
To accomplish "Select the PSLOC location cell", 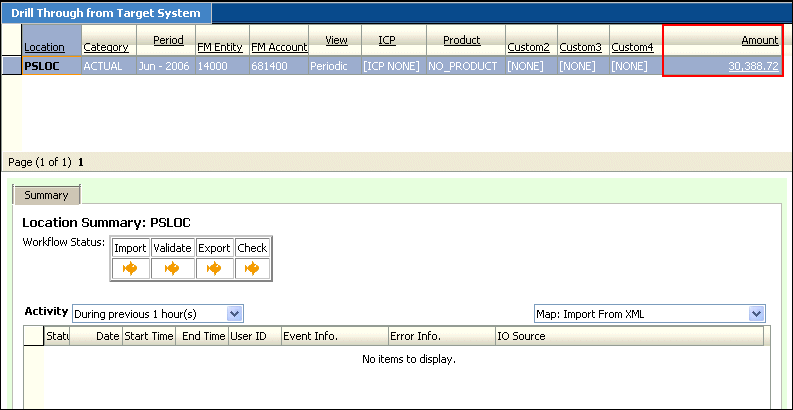I will coord(52,66).
